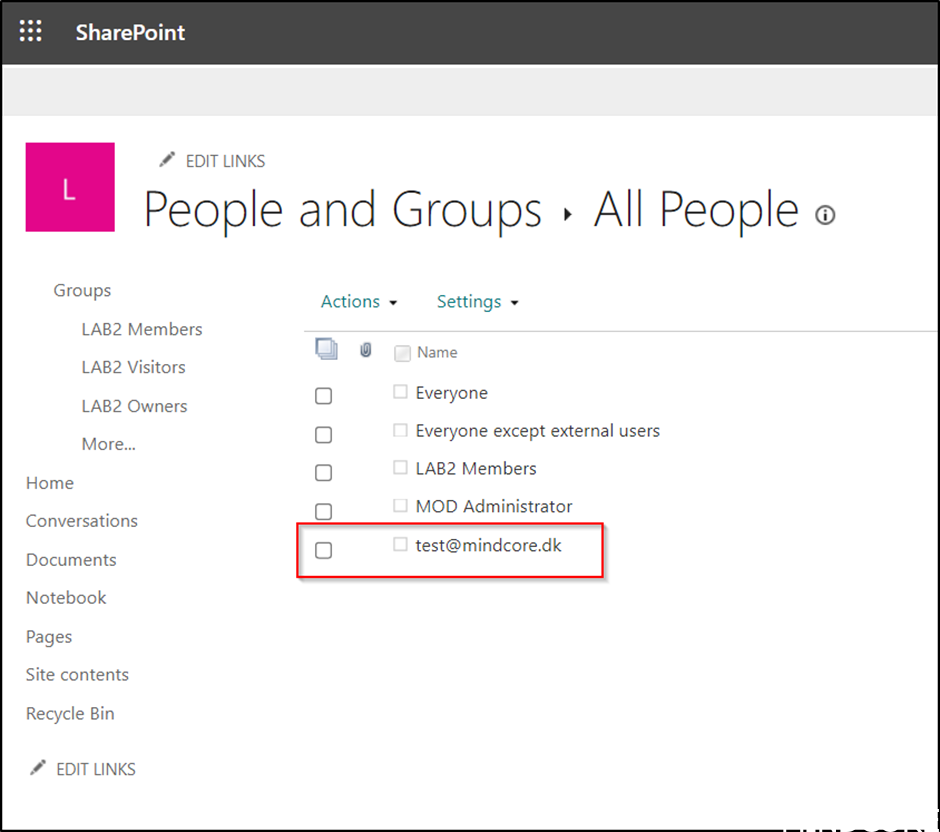Screen dimensions: 940x832
Task: Open LAB2 Visitors group in sidebar
Action: pos(134,367)
